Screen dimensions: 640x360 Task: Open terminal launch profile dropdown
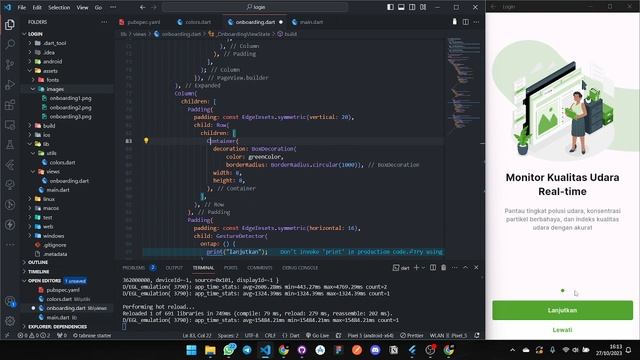click(x=423, y=268)
